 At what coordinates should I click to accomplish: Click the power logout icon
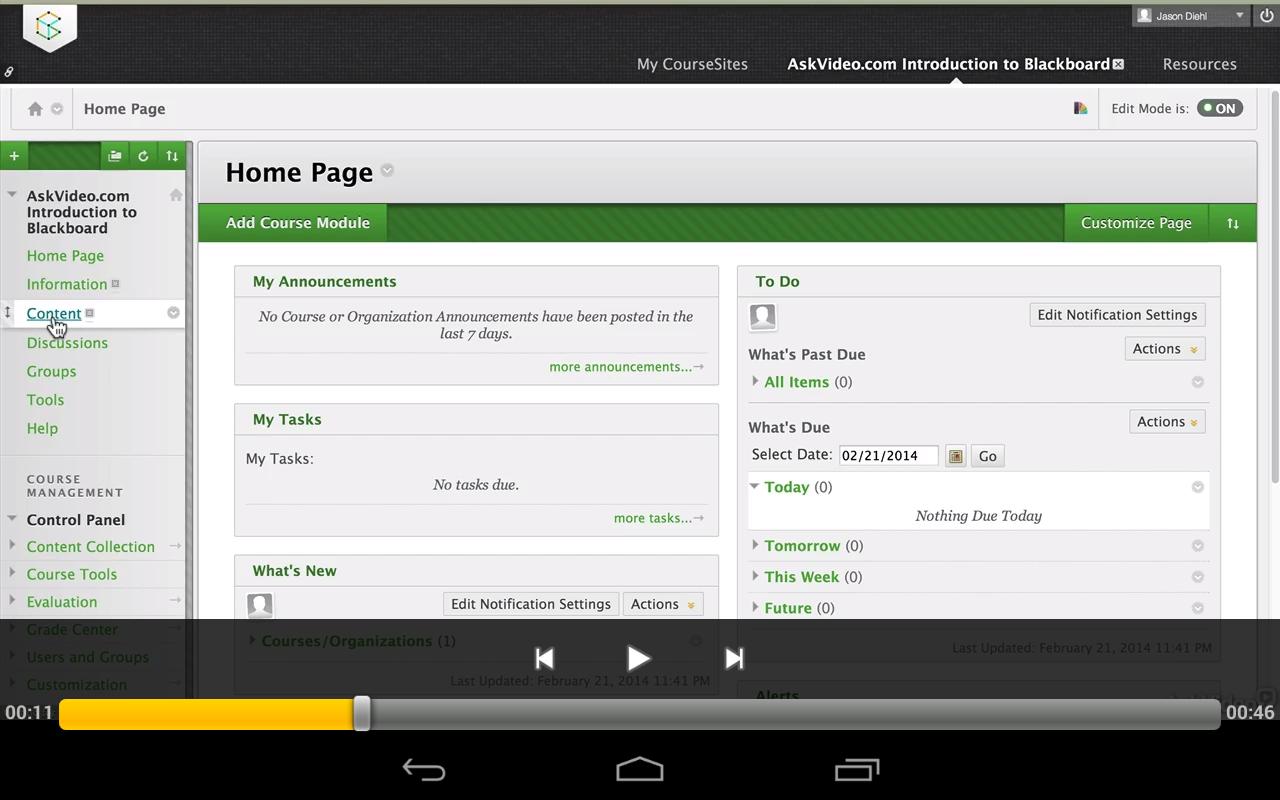(1266, 16)
